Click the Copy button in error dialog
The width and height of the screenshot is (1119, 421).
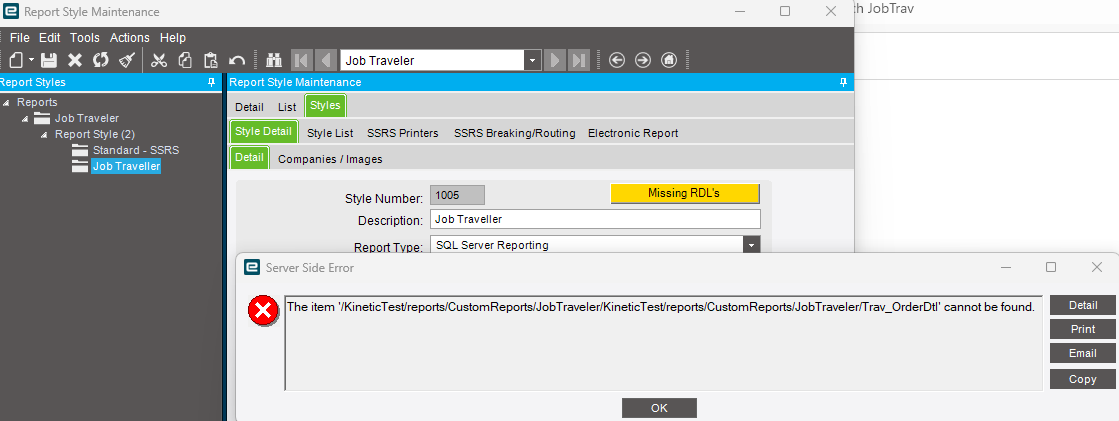(x=1082, y=379)
